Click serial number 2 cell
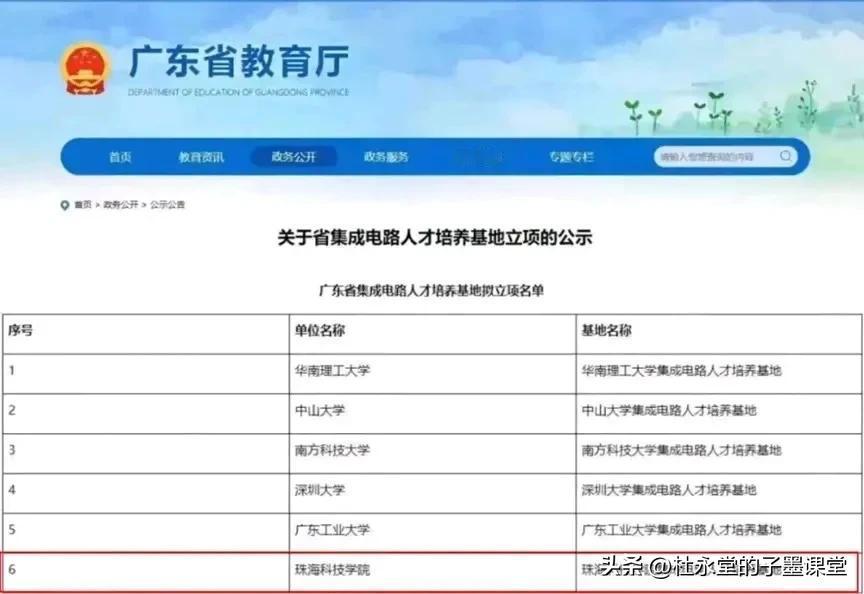 [x=146, y=413]
